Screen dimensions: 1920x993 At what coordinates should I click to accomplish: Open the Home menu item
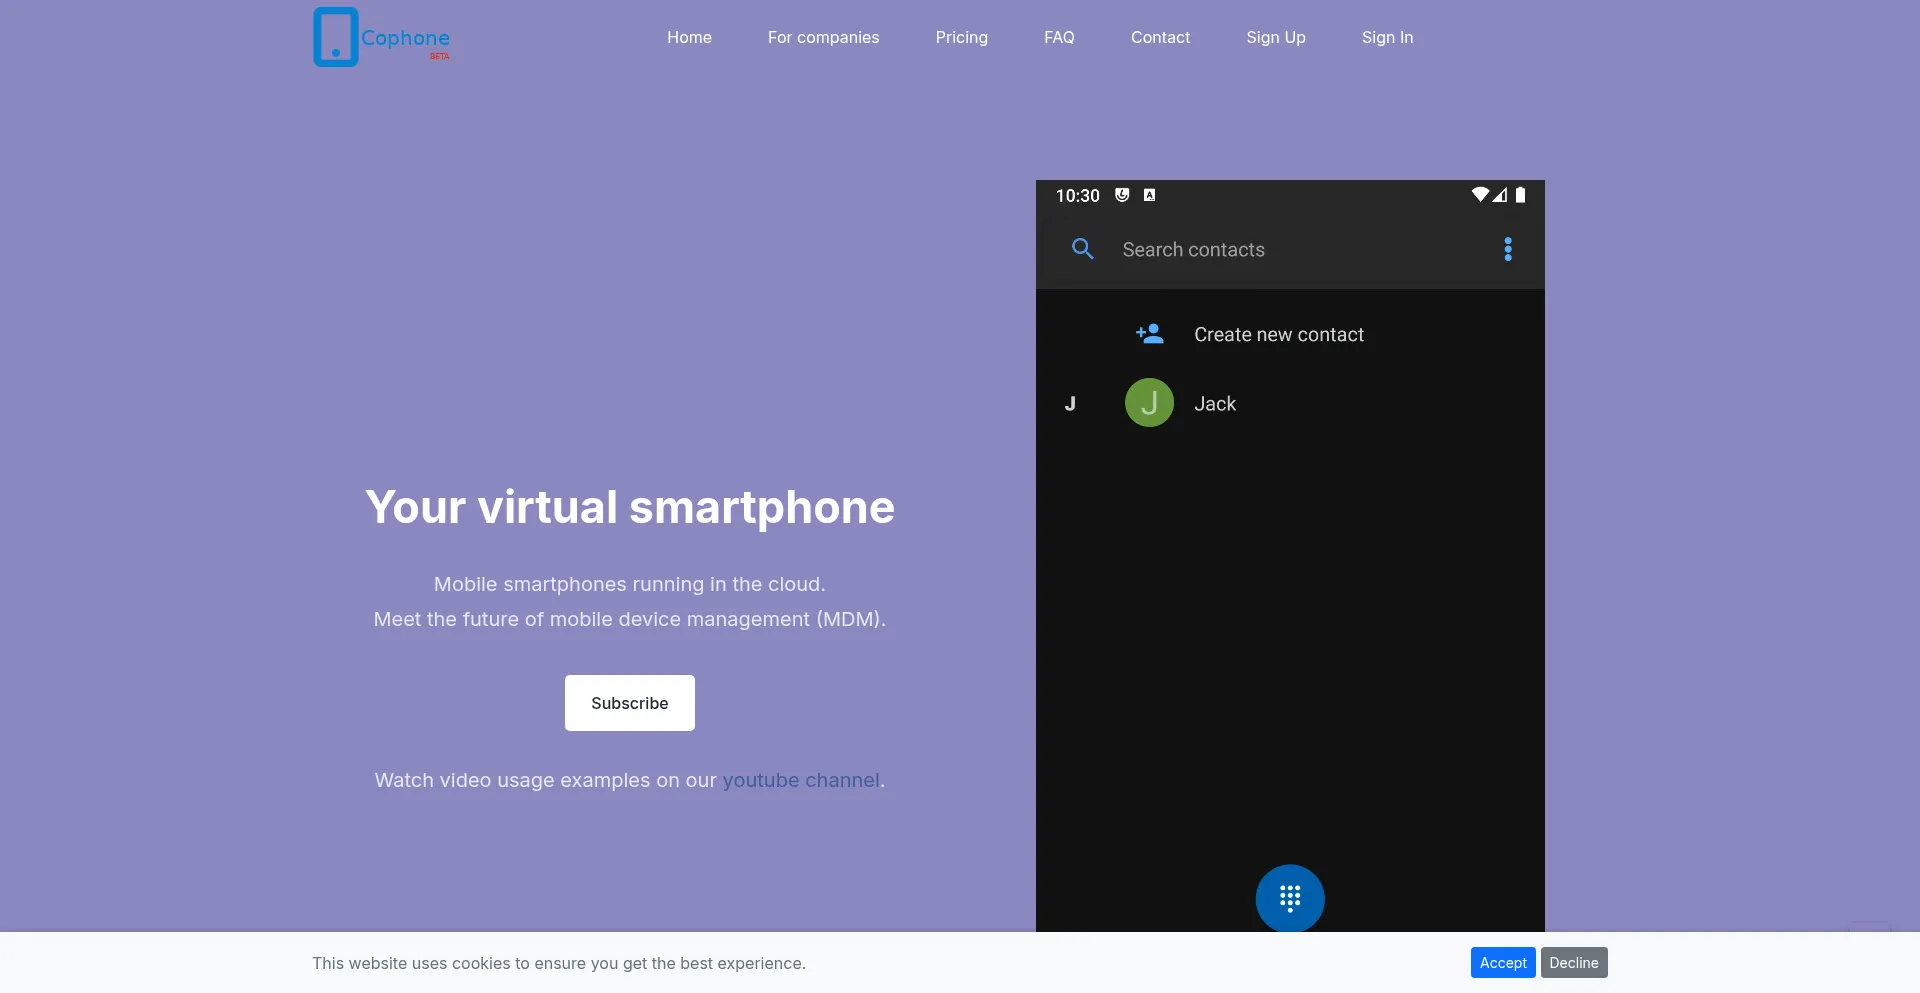(689, 37)
